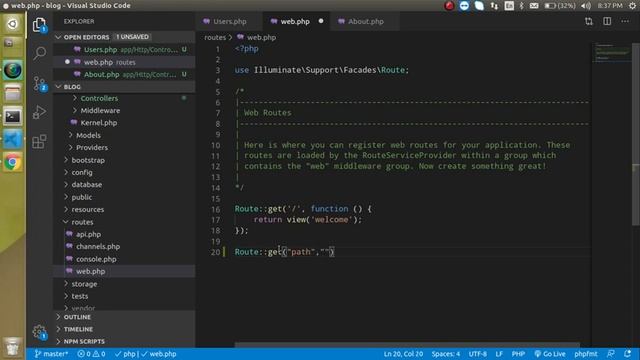Click the compare changes icon in editor toolbar

(589, 21)
